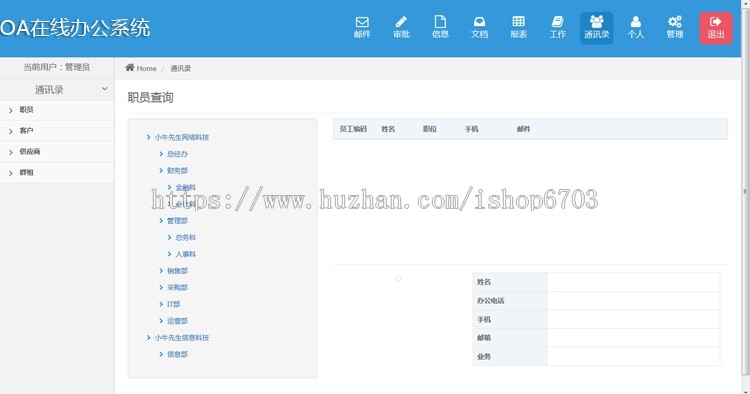Open 供应商 in the sidebar
The width and height of the screenshot is (750, 394).
pos(57,152)
